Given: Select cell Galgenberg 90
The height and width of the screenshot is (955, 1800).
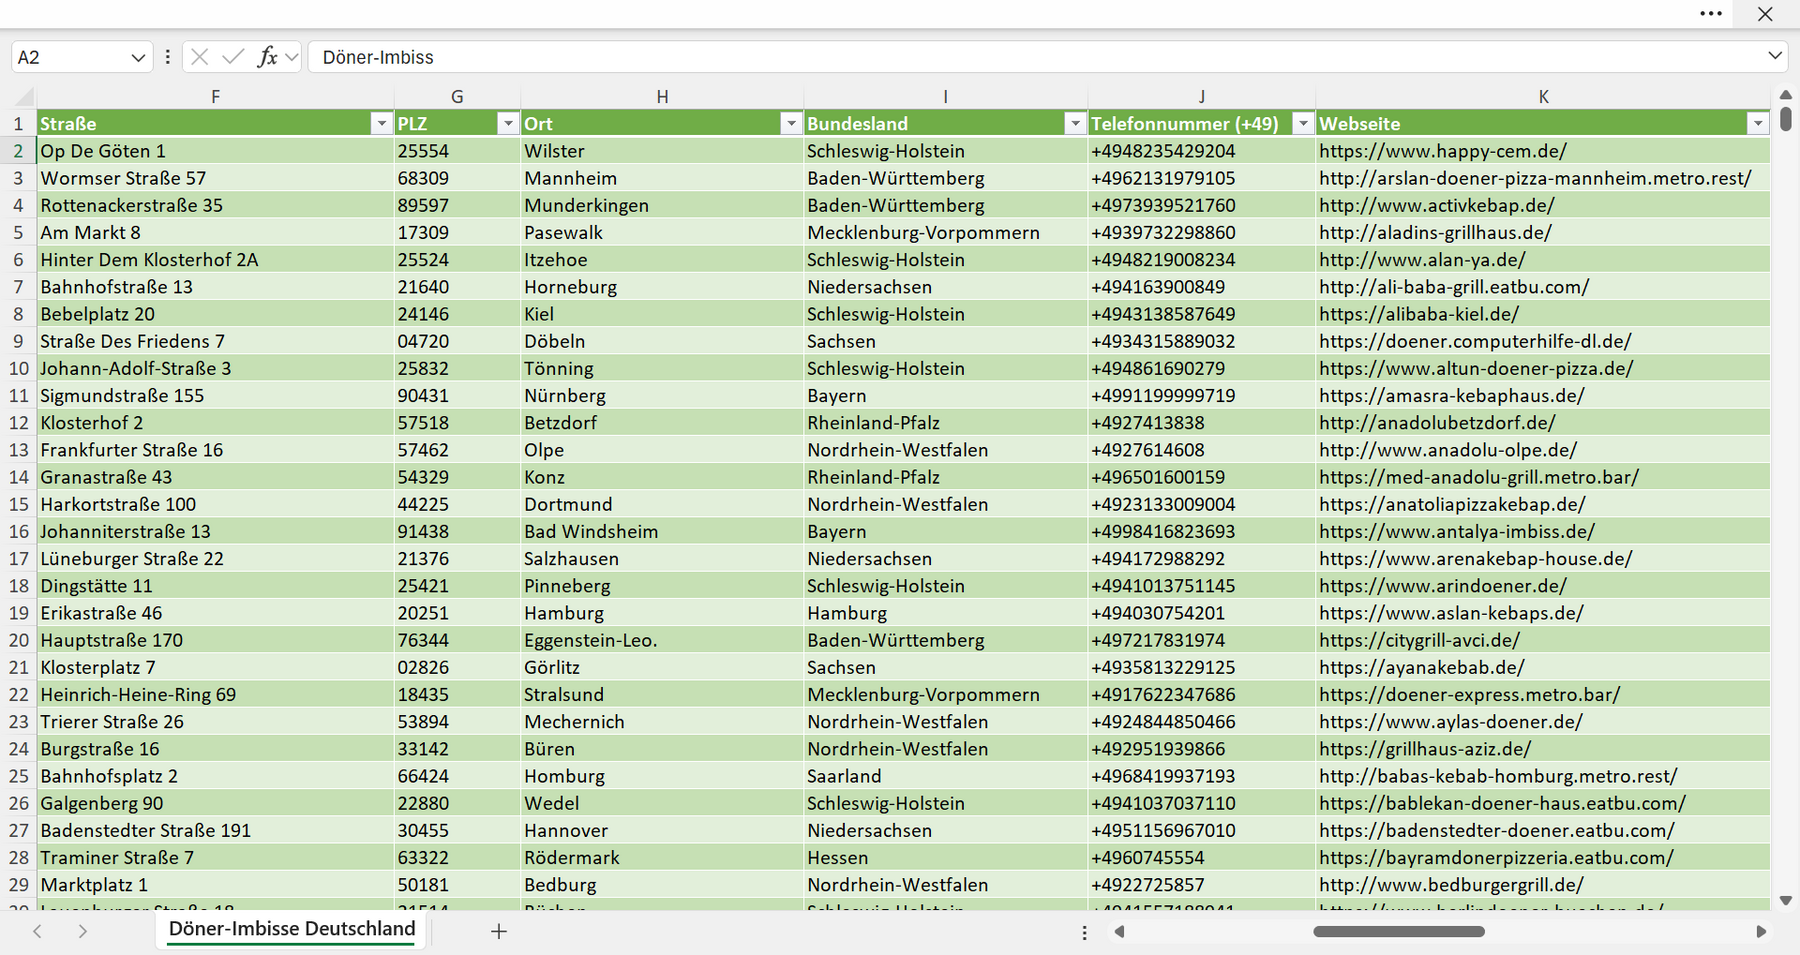Looking at the screenshot, I should click(215, 803).
